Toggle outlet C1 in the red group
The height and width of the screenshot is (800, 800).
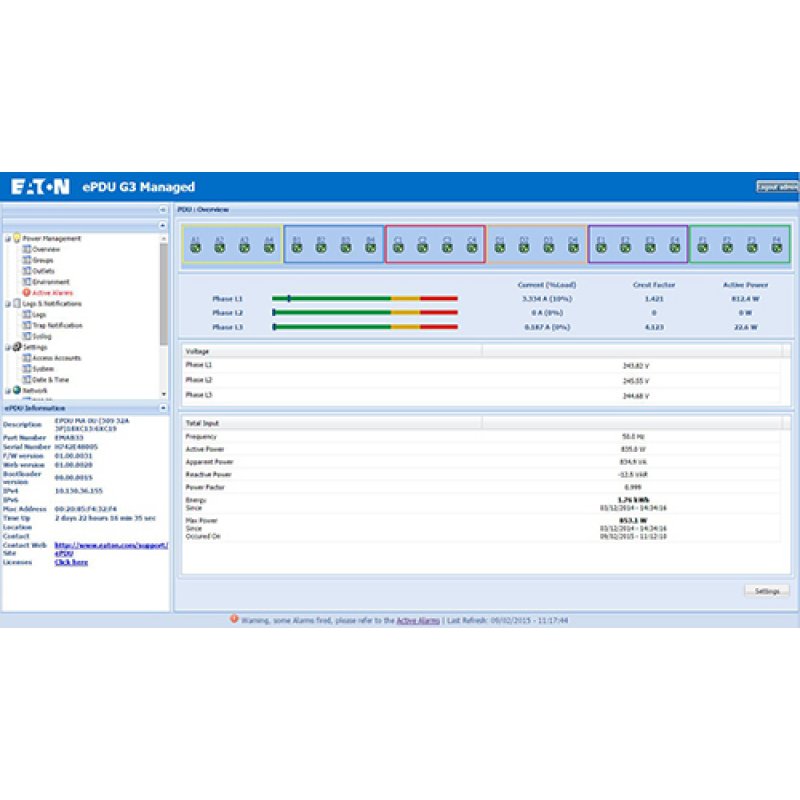[x=400, y=246]
